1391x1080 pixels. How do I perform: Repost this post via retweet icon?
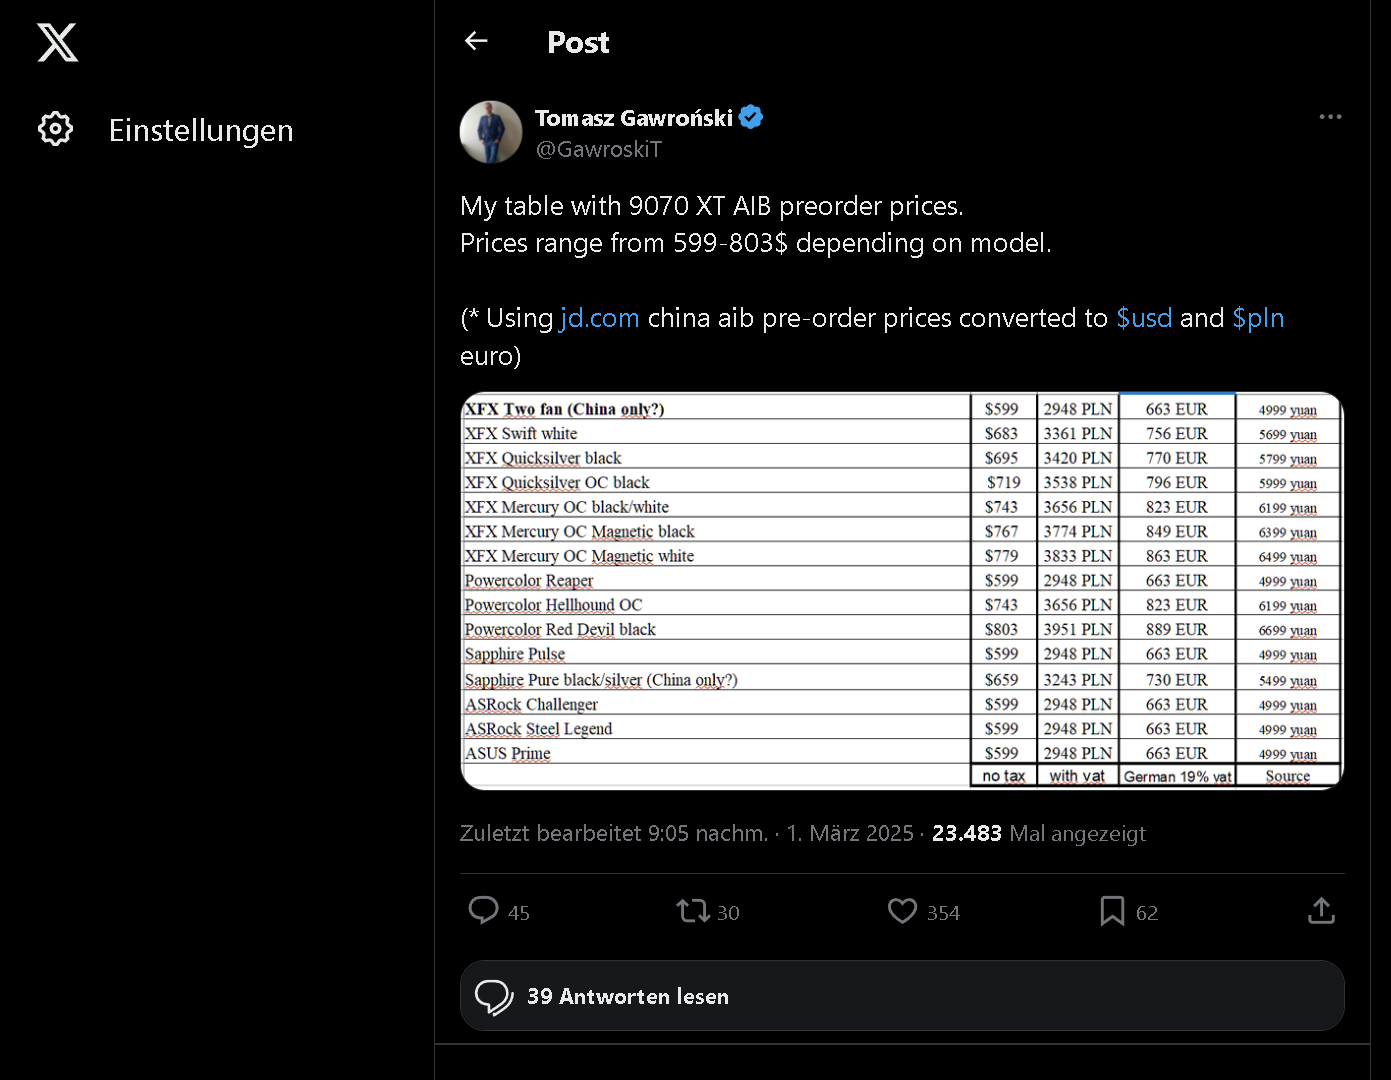click(692, 911)
